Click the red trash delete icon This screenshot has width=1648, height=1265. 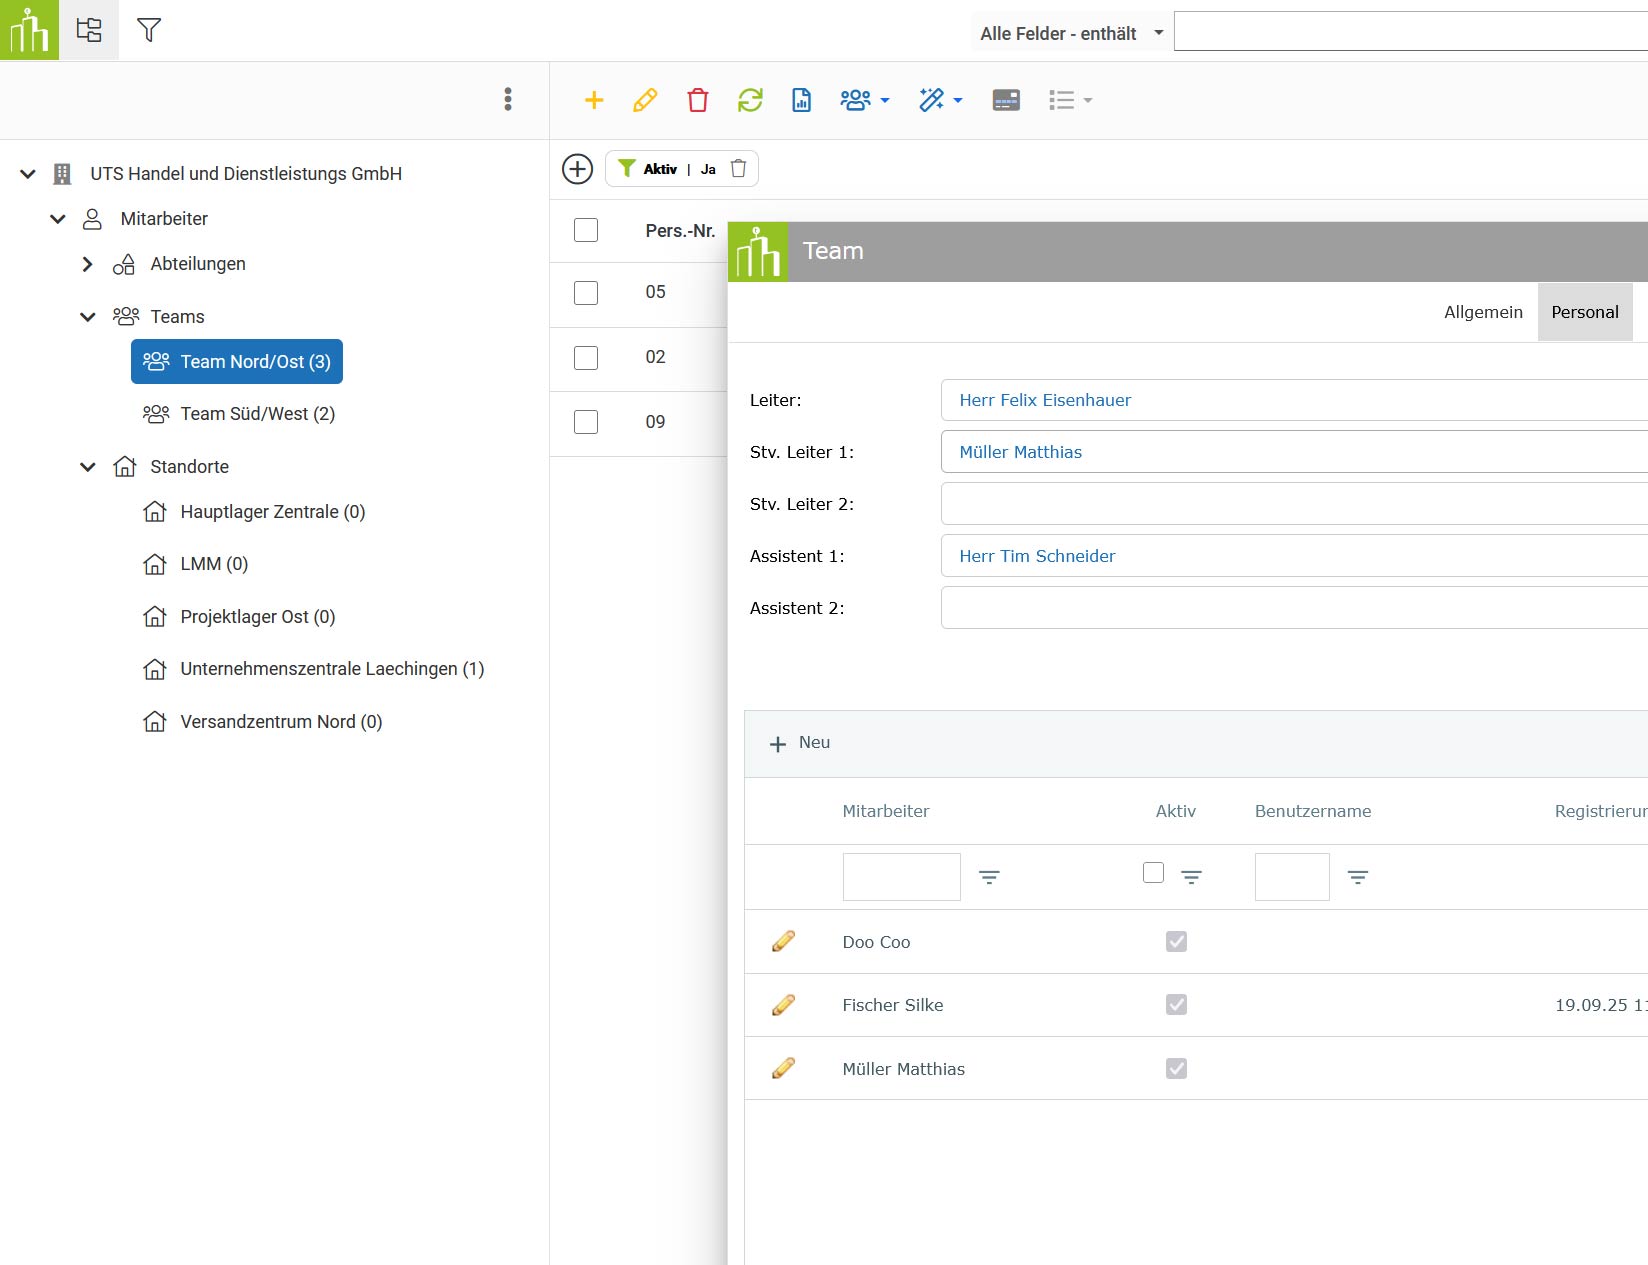click(x=698, y=100)
